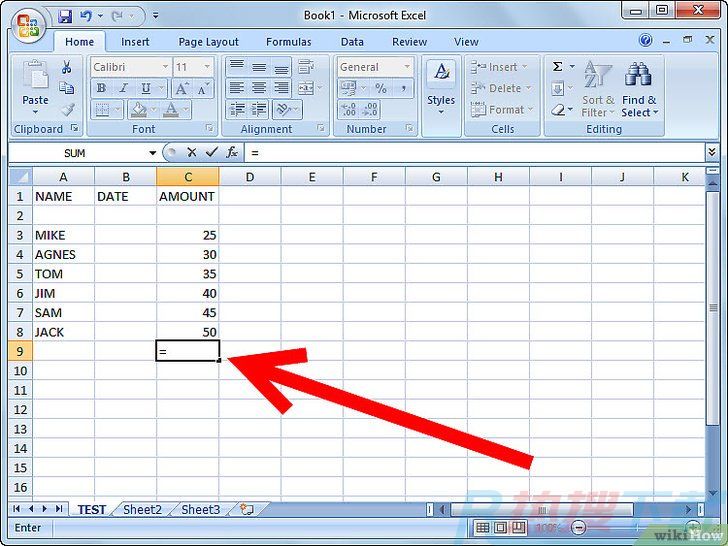The width and height of the screenshot is (728, 546).
Task: Switch to the Review tab
Action: (410, 42)
